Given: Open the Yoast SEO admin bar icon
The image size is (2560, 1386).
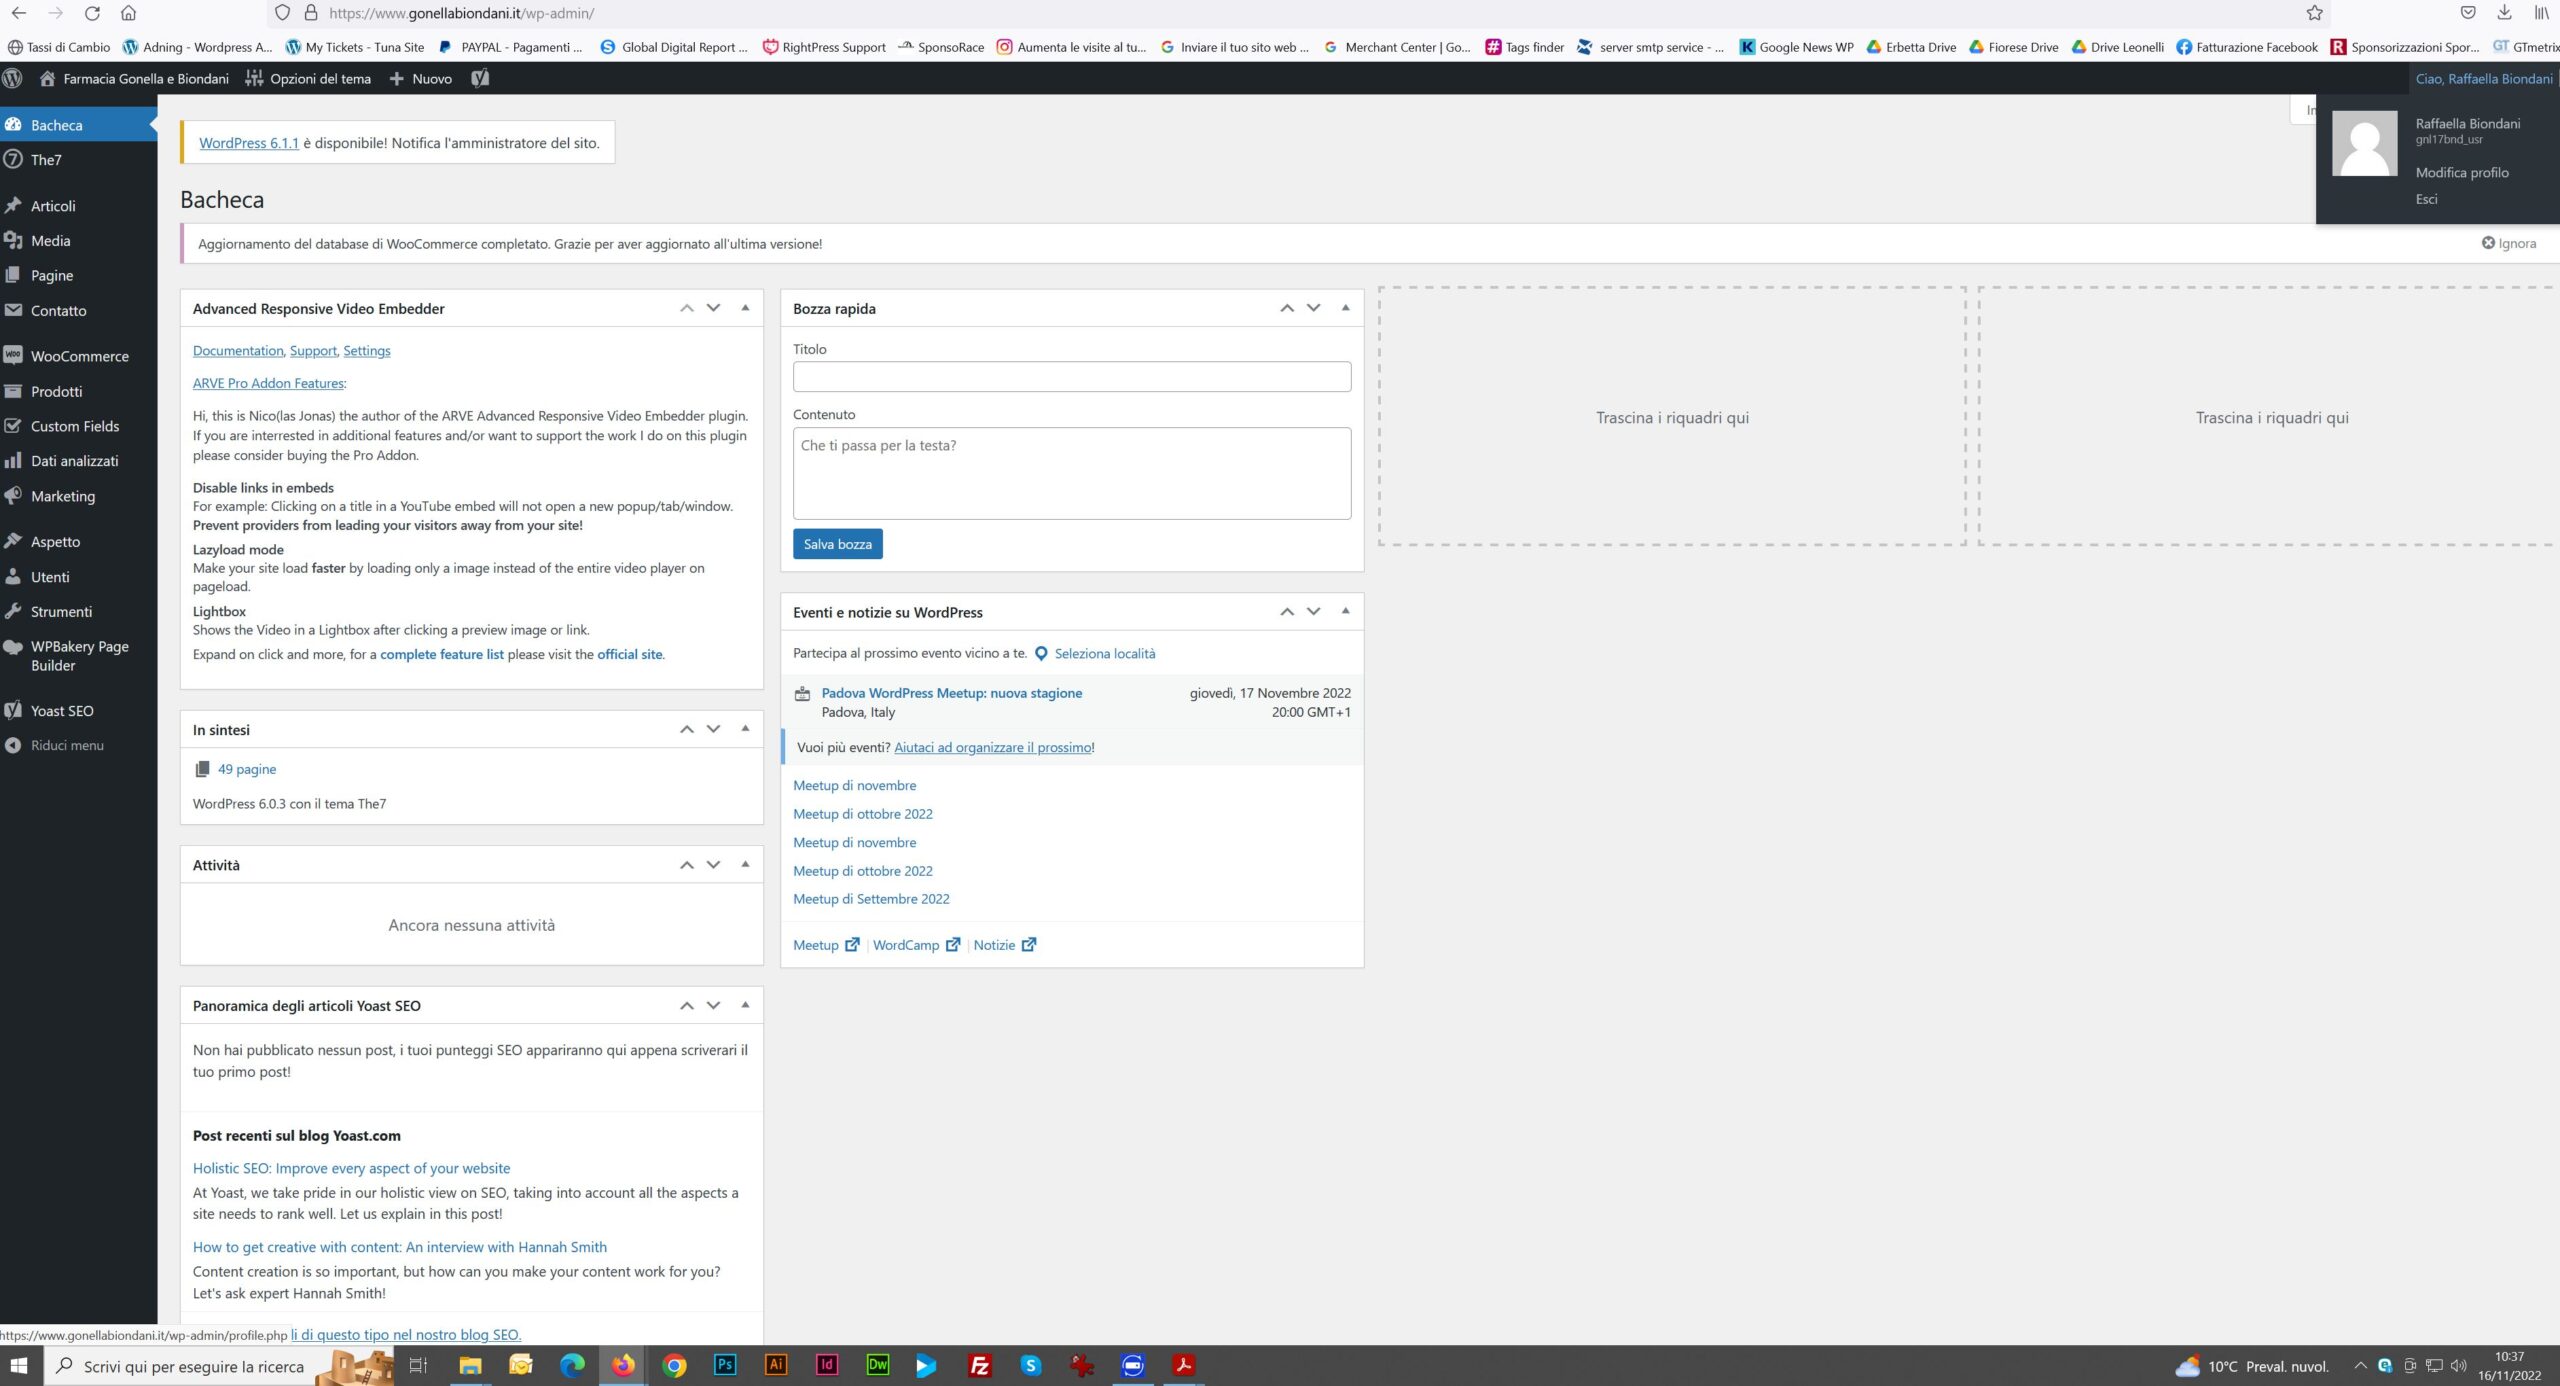Looking at the screenshot, I should [x=480, y=78].
